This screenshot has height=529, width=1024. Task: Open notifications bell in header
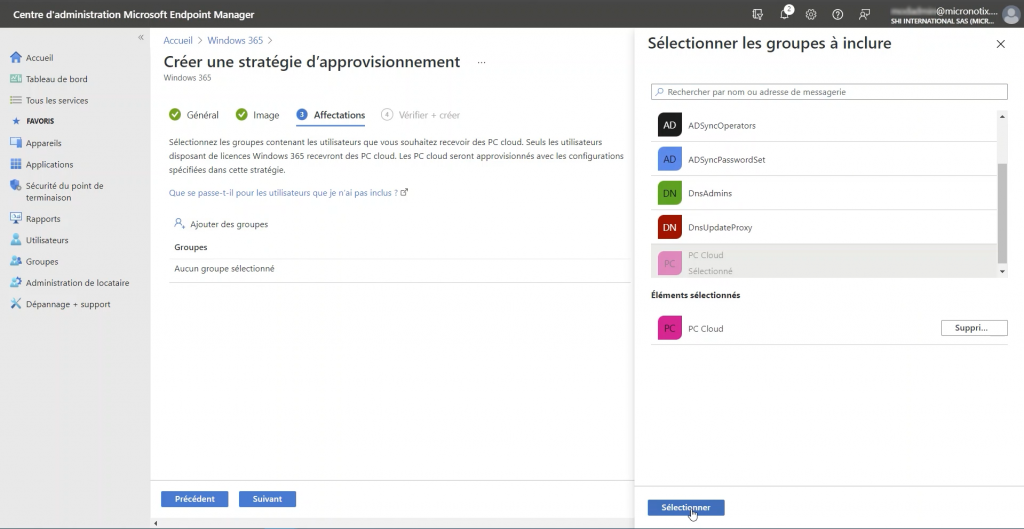[785, 14]
